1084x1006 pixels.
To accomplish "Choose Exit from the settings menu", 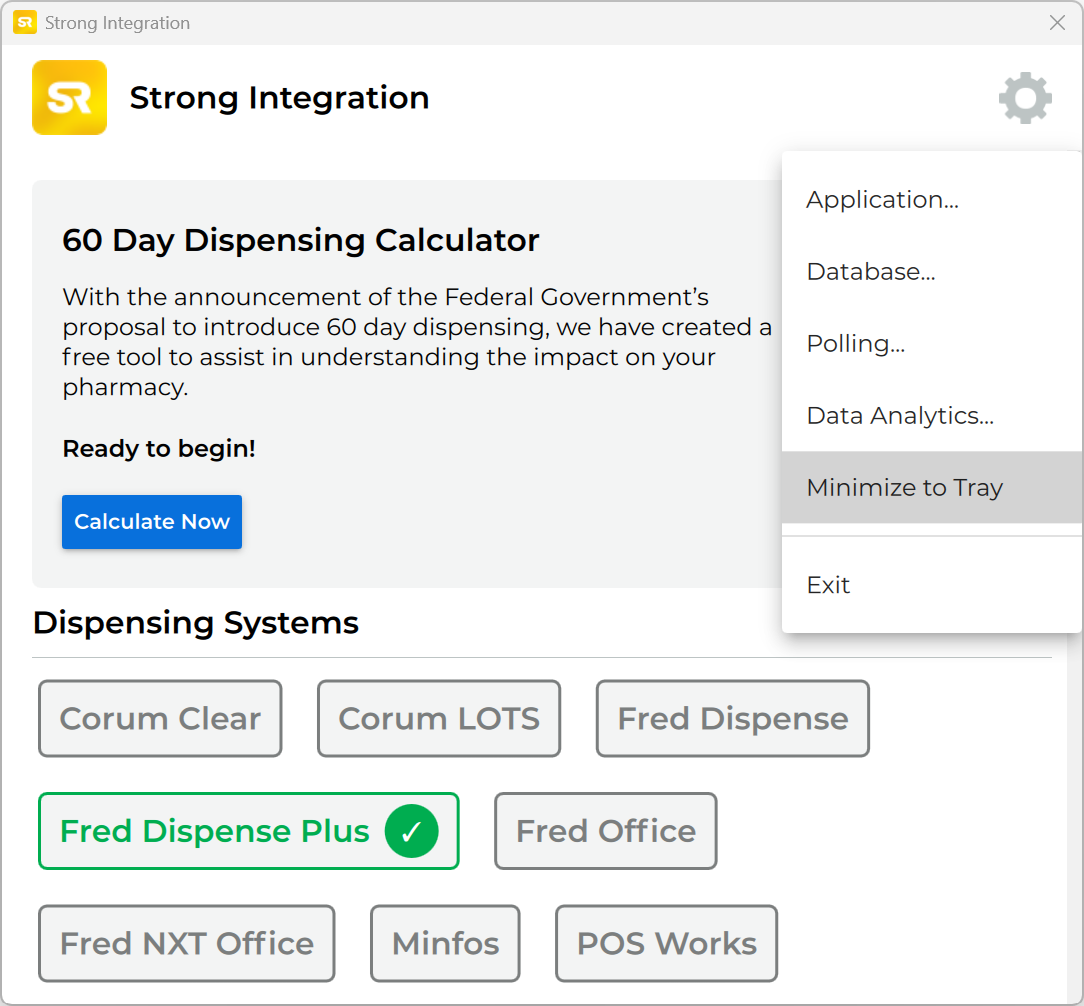I will click(931, 585).
